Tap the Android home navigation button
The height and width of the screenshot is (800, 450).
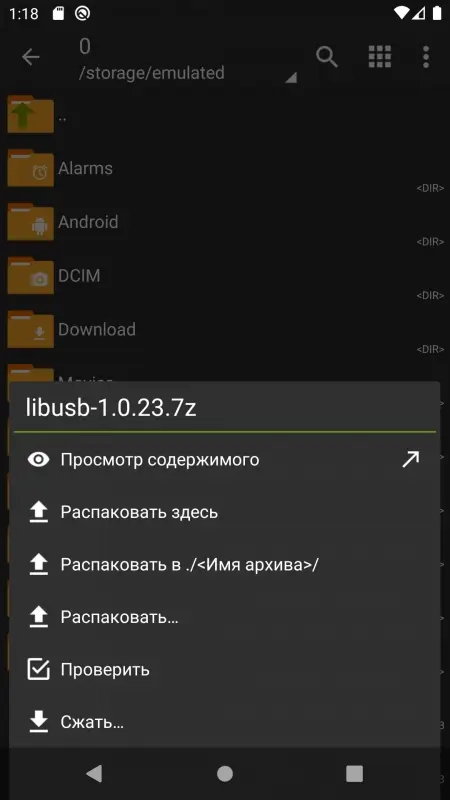pyautogui.click(x=225, y=774)
